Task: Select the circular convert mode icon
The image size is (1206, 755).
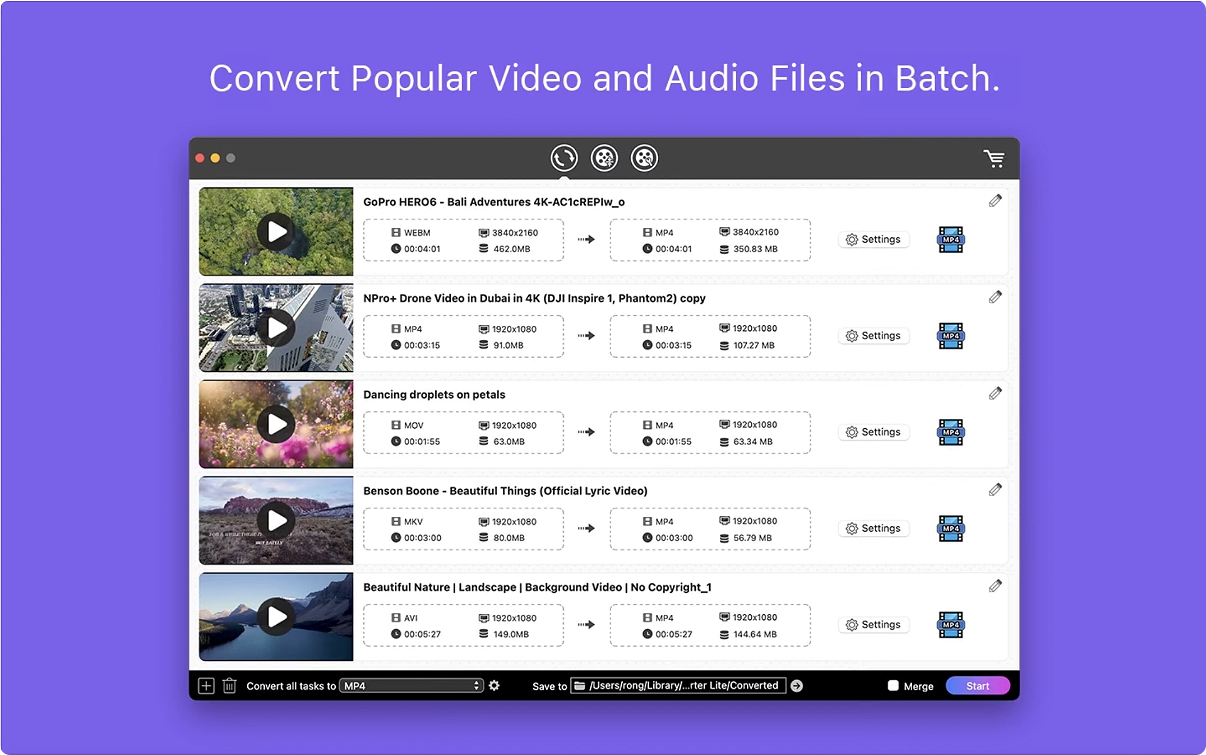Action: [x=564, y=158]
